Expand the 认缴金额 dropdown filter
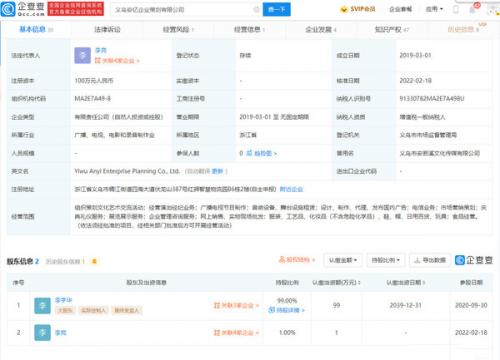Image resolution: width=500 pixels, height=360 pixels. pos(343,260)
